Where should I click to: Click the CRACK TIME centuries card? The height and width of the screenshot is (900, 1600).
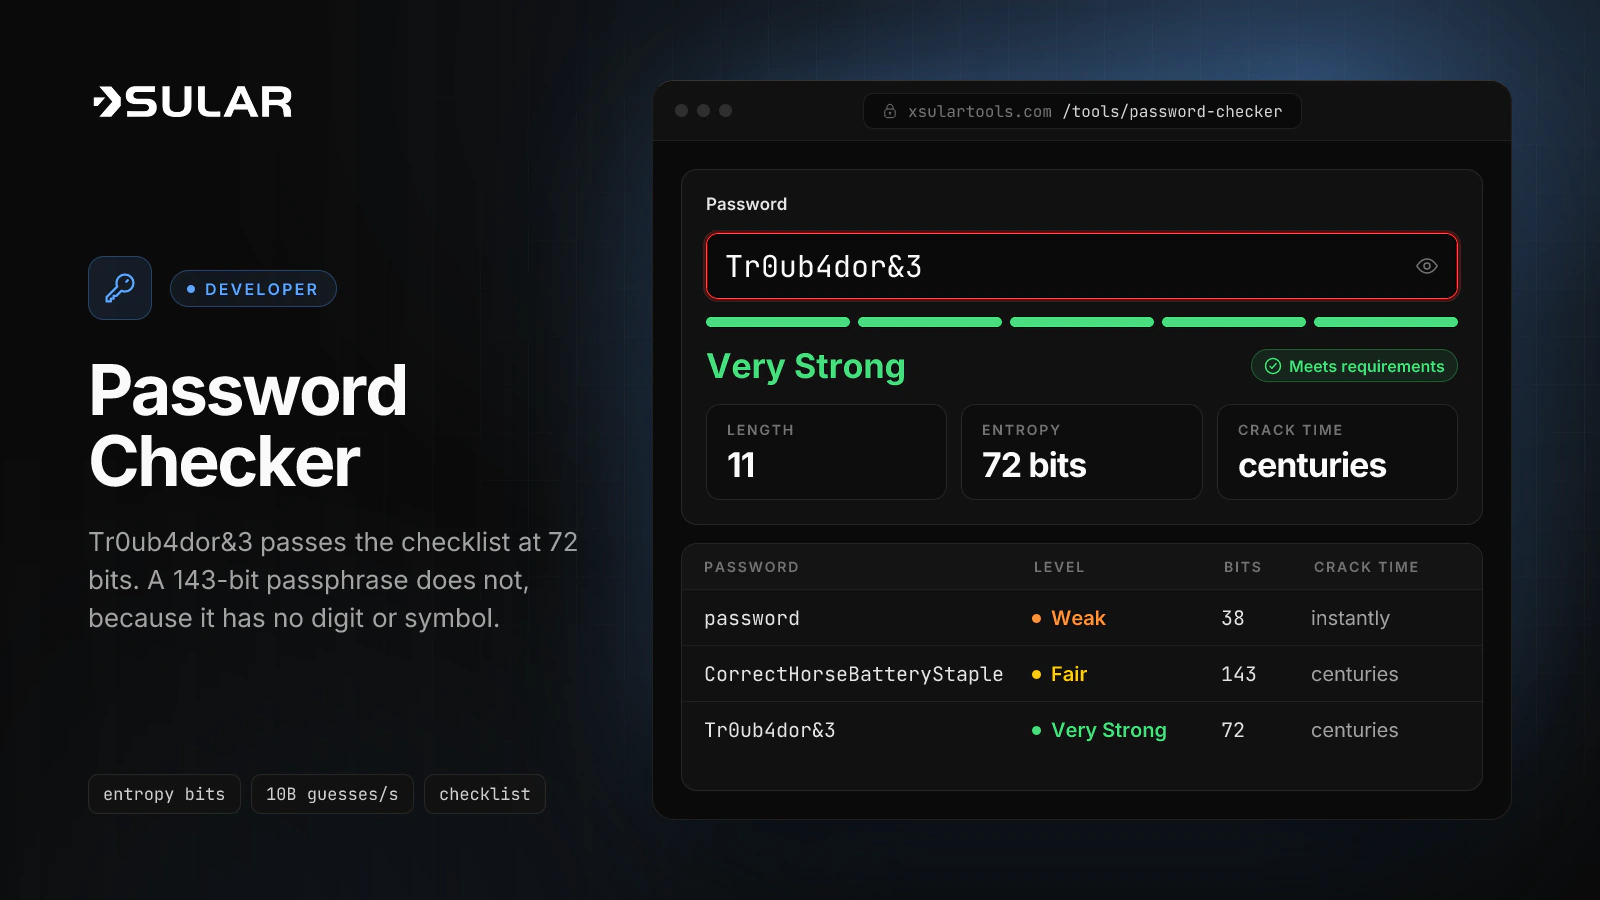[1337, 452]
